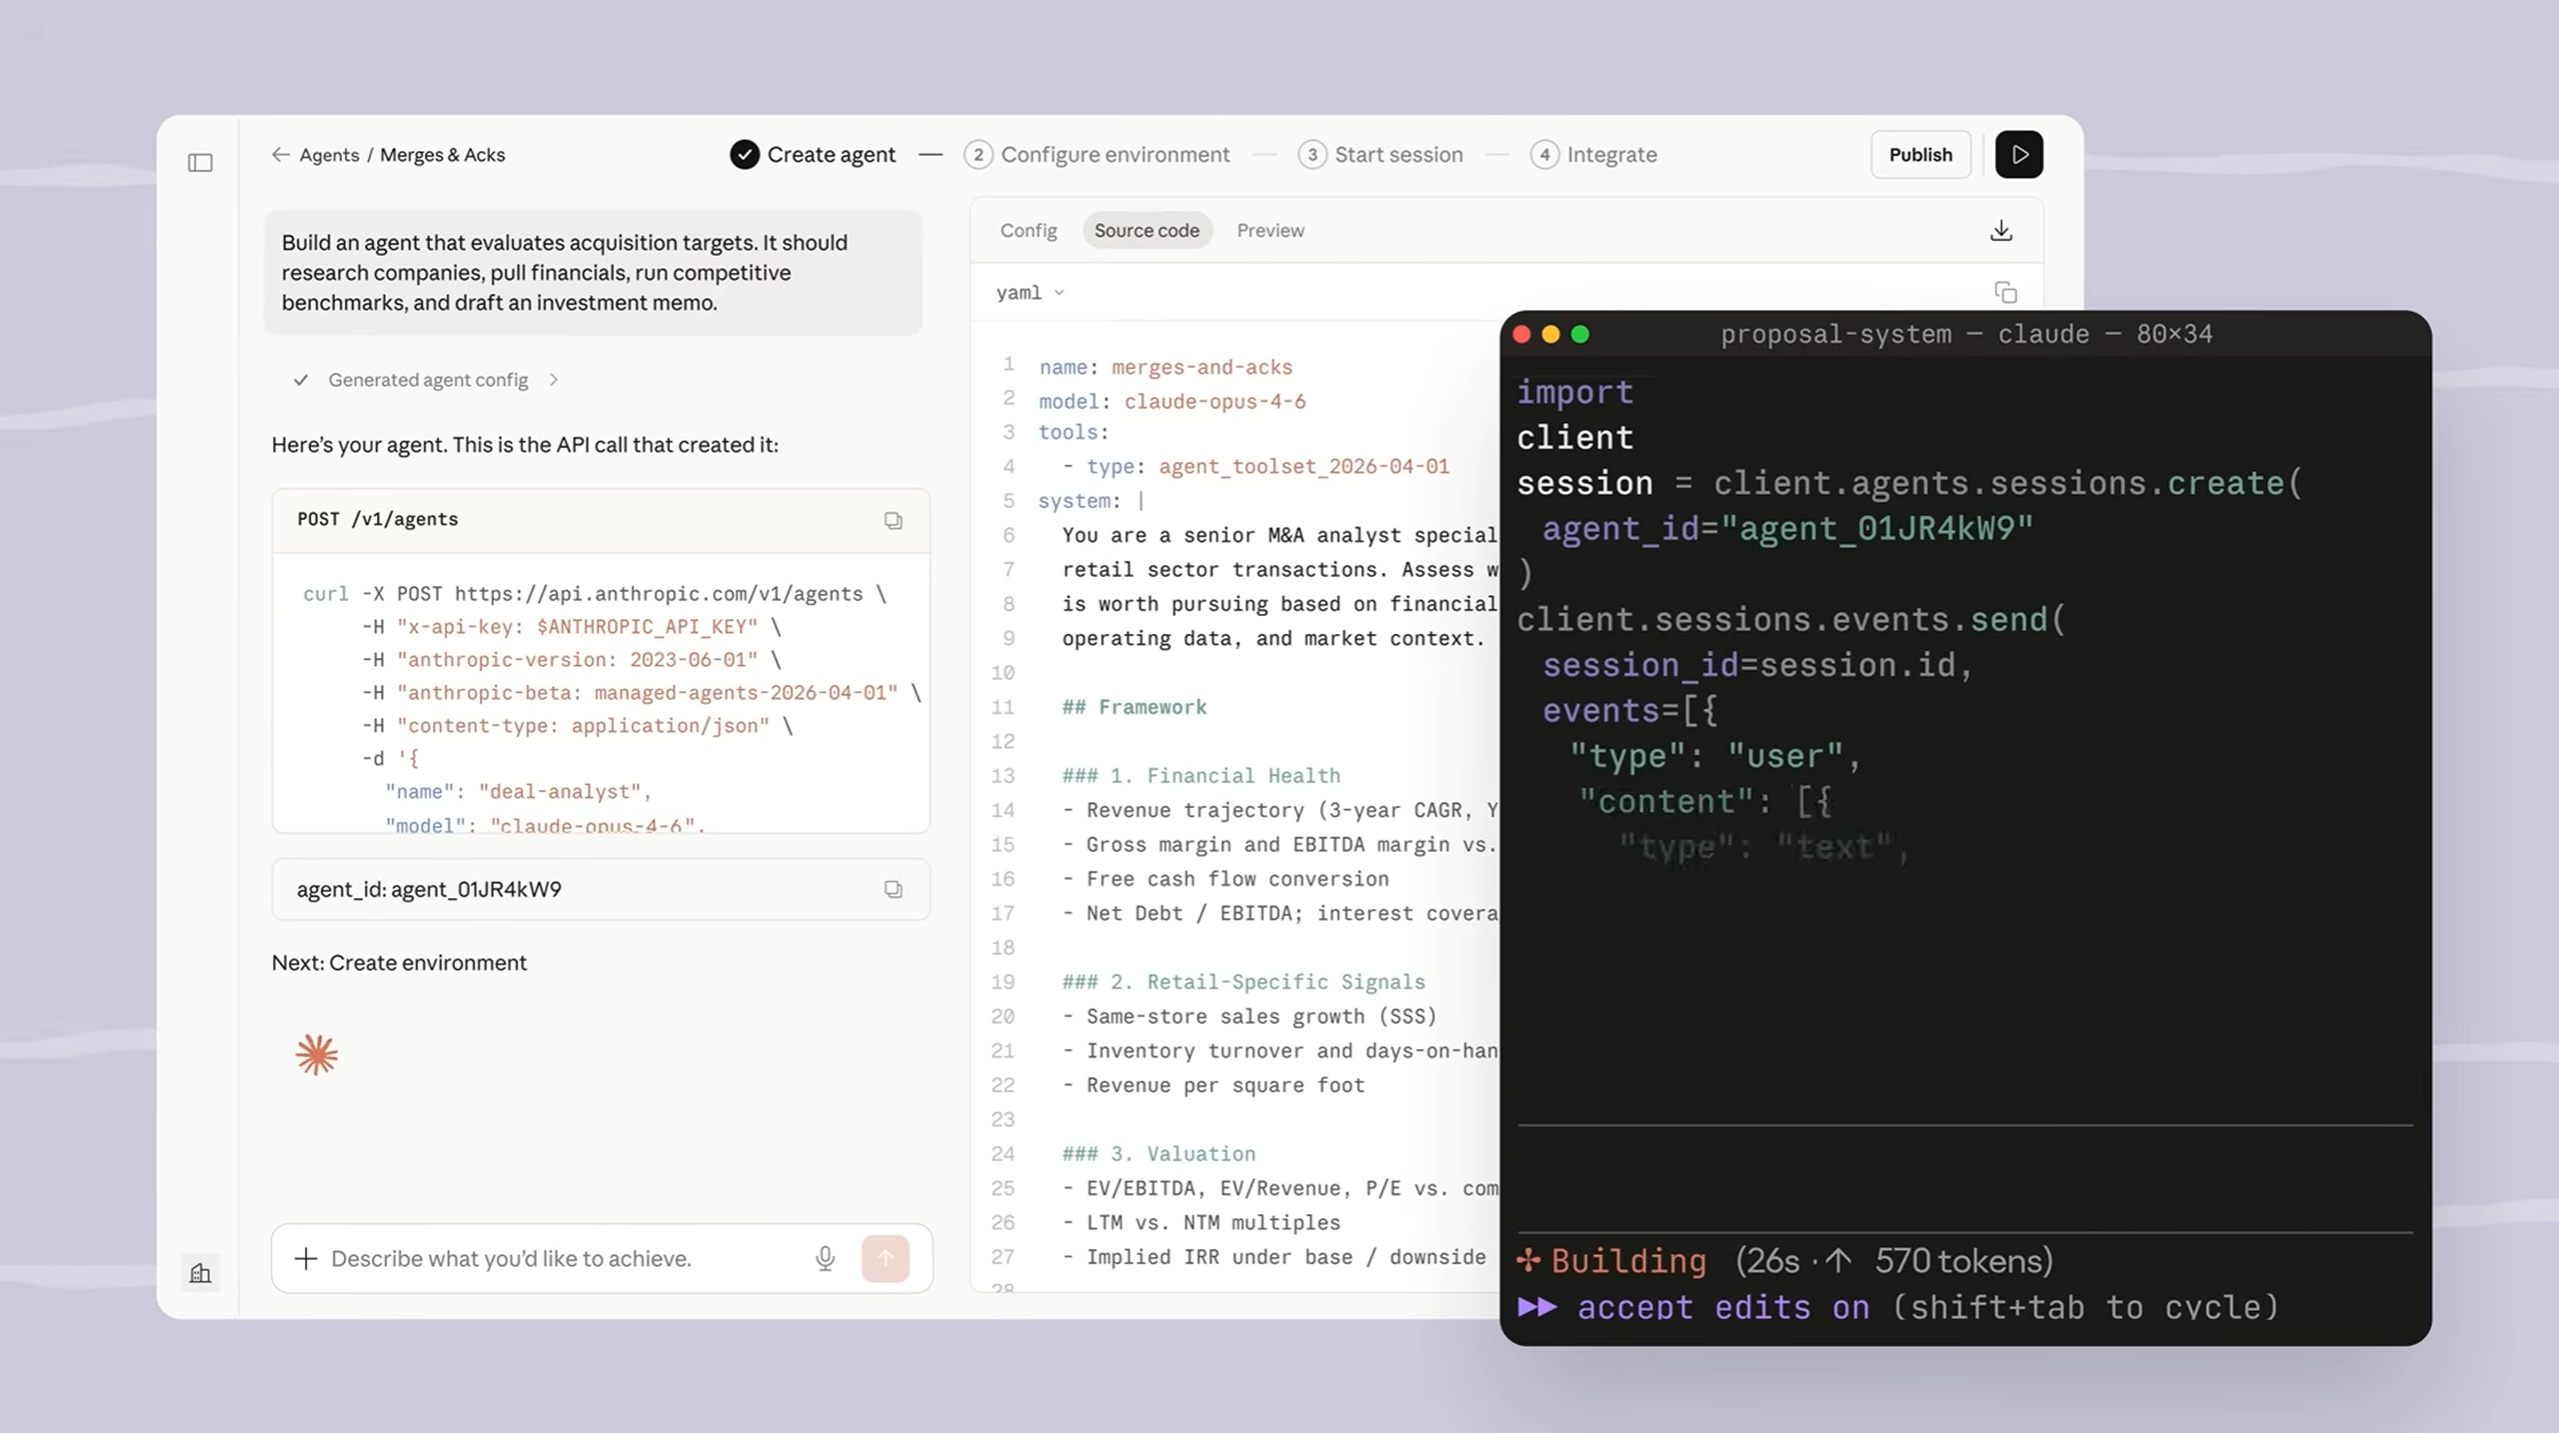Switch to the Config tab

pos(1028,230)
